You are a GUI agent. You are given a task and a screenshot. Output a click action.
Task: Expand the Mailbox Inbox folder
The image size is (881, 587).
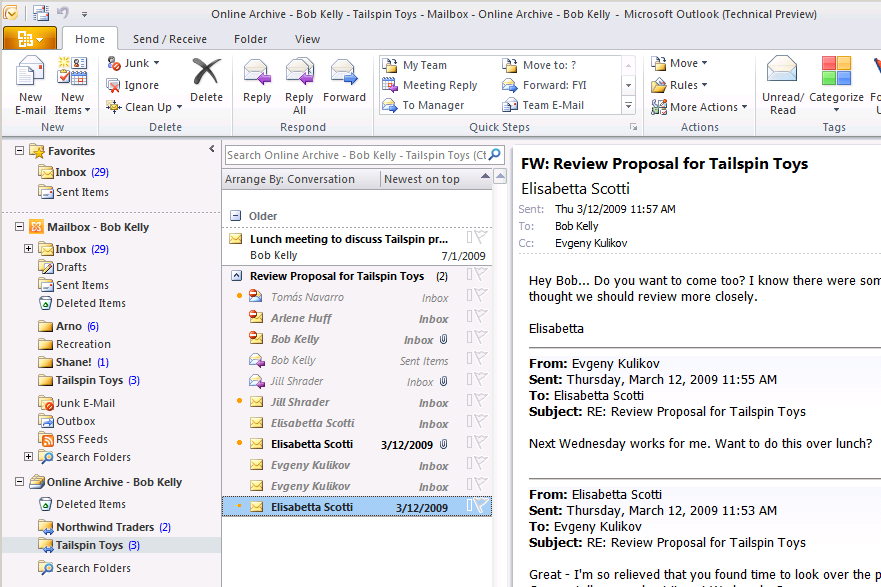click(x=28, y=248)
